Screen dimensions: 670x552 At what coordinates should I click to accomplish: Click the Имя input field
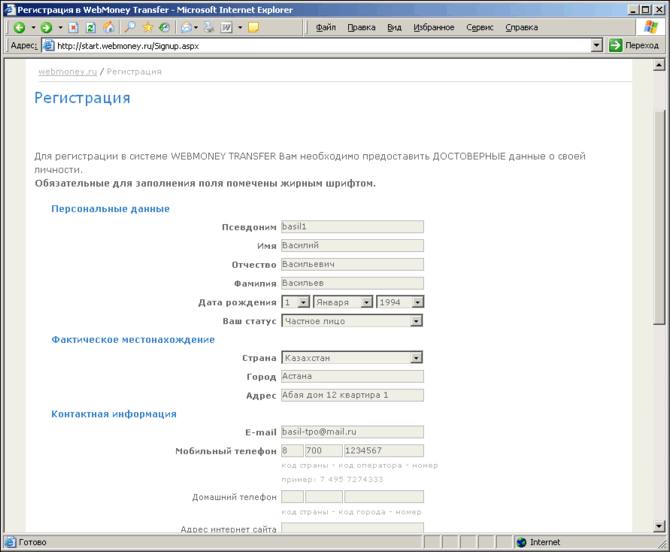[353, 245]
